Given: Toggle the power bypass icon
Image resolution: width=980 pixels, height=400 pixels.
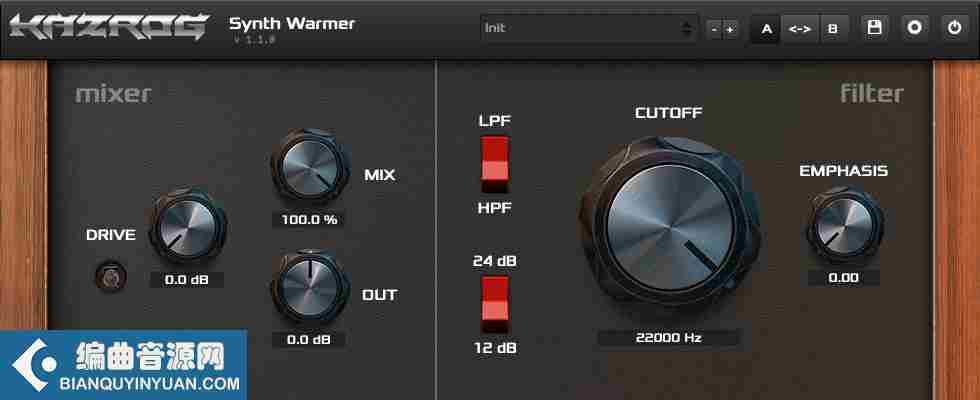Looking at the screenshot, I should [x=955, y=28].
